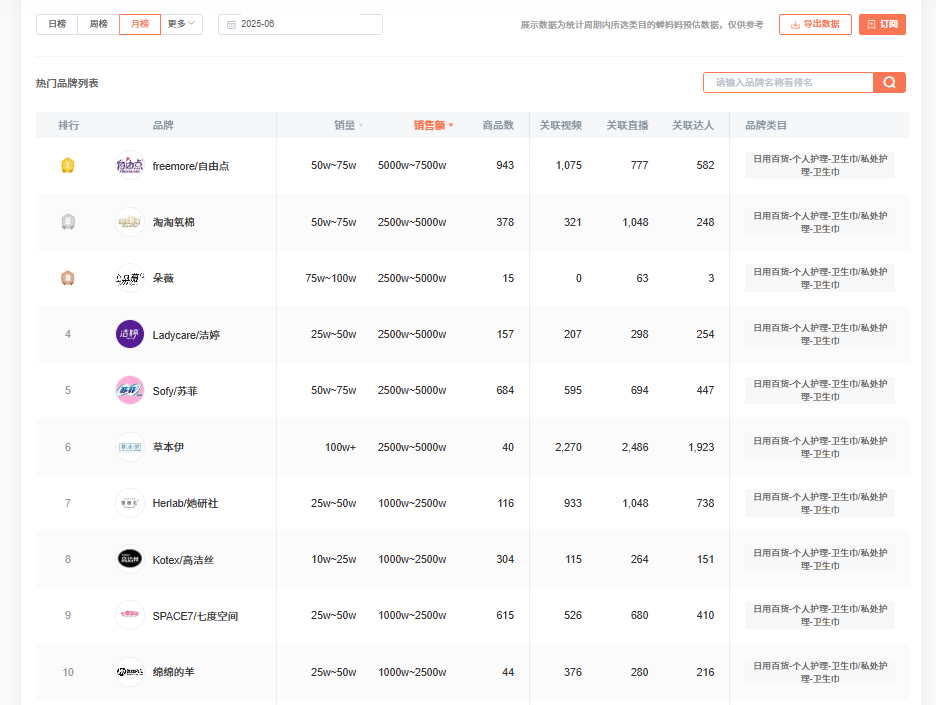This screenshot has height=705, width=936.
Task: Switch to the 日榜 daily ranking tab
Action: pyautogui.click(x=56, y=24)
